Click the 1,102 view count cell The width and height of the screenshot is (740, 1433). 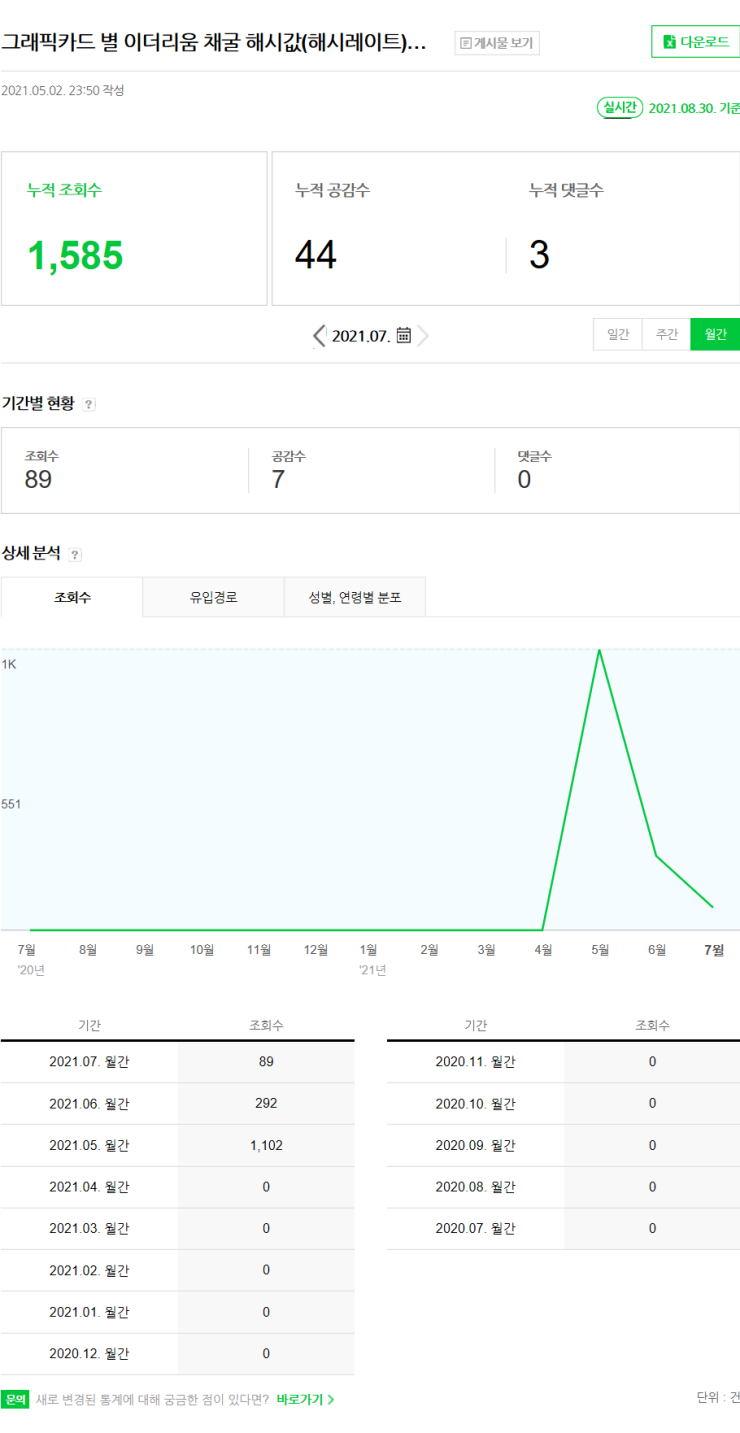point(266,1146)
